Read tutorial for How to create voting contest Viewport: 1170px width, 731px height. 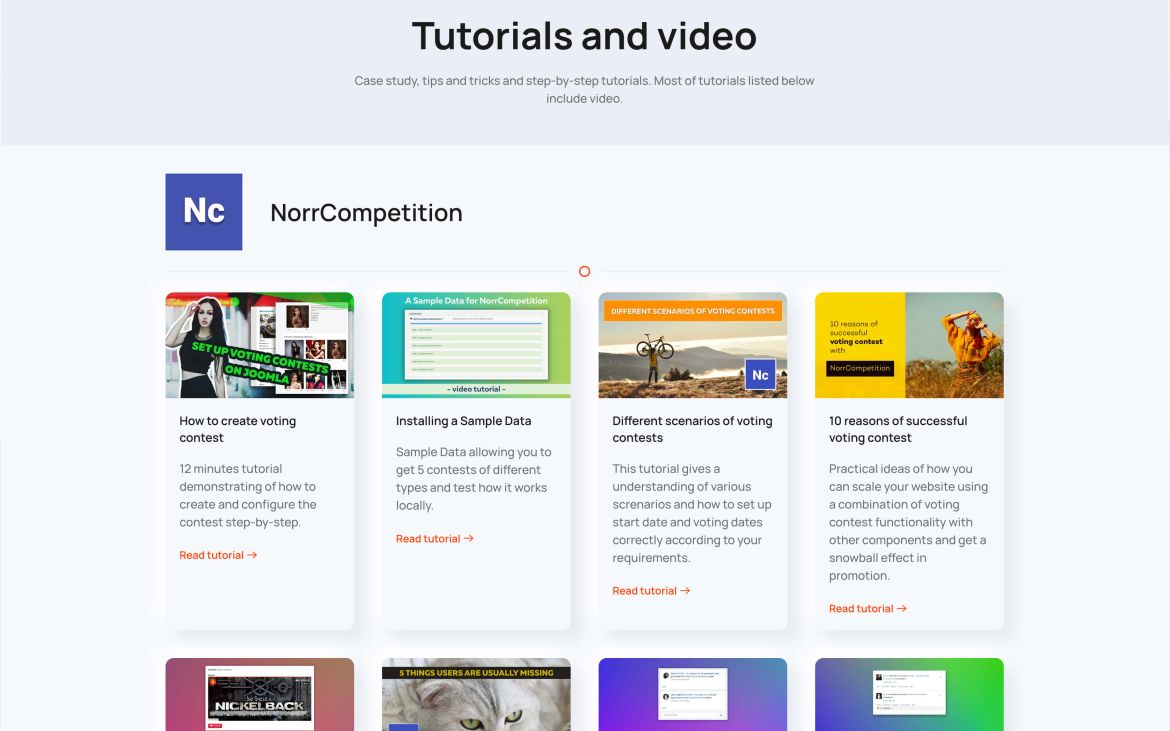coord(218,555)
